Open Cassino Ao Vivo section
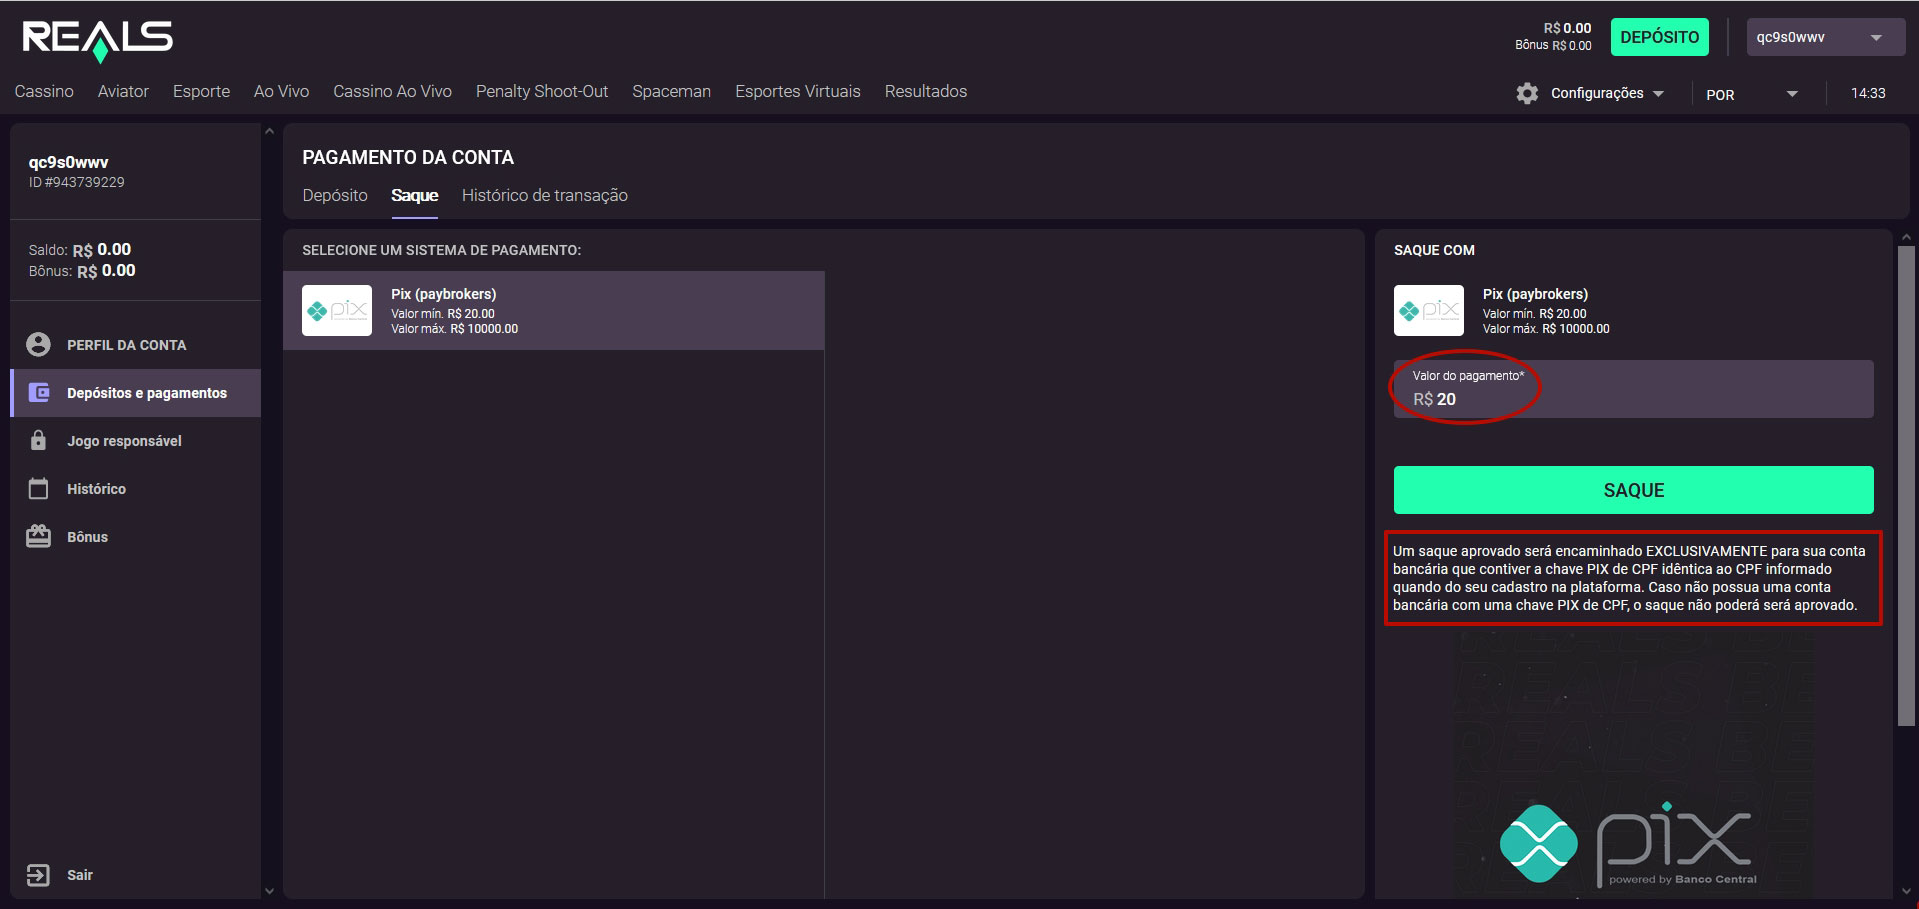 coord(392,91)
